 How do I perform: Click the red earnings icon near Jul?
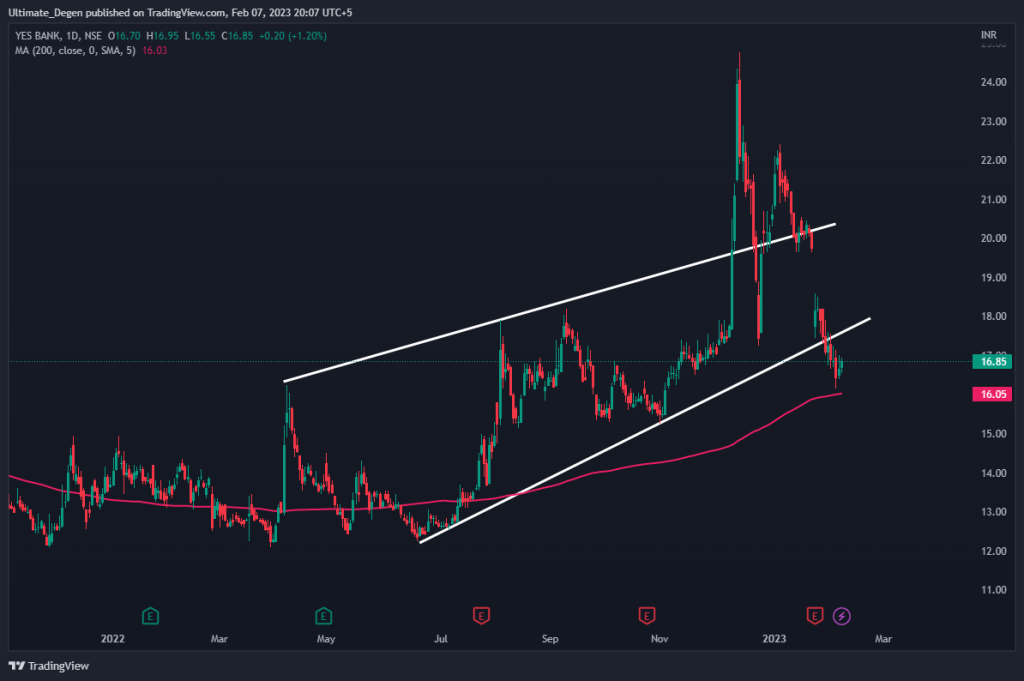pos(481,616)
